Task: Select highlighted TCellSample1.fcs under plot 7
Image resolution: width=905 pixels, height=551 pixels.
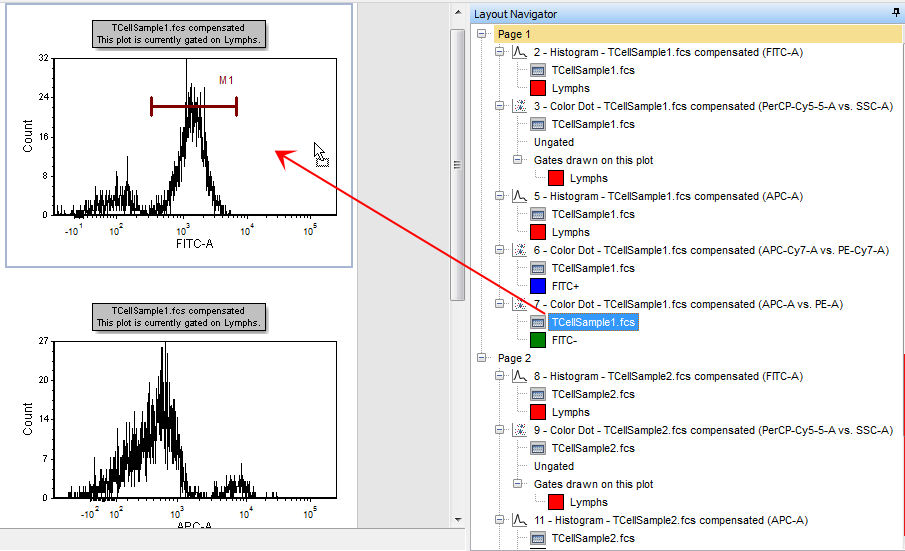Action: point(593,322)
